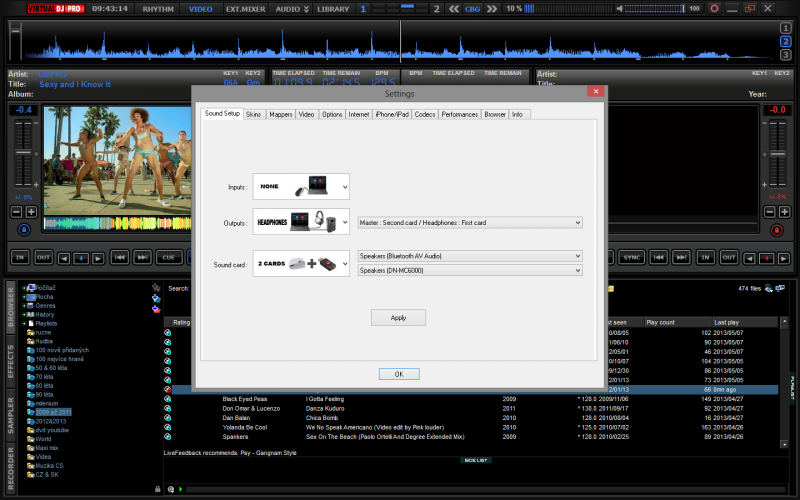
Task: Click the red record button in top bar
Action: coord(715,8)
